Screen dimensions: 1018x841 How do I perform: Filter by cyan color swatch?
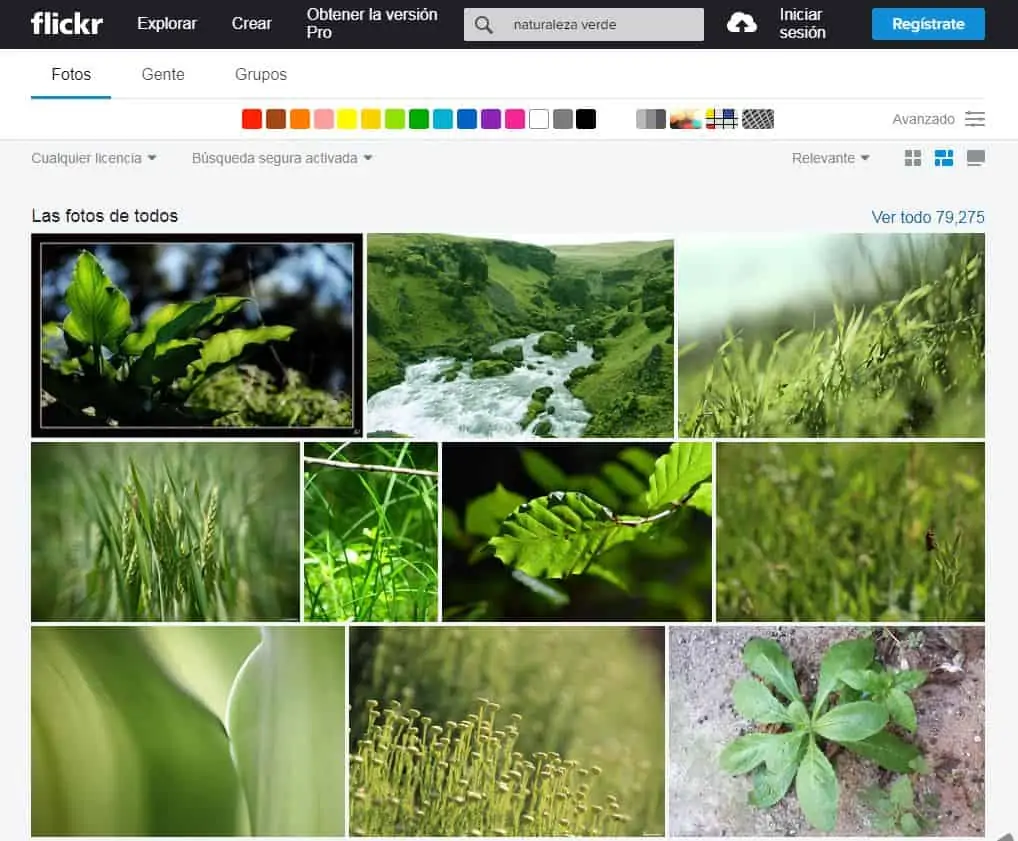tap(443, 119)
